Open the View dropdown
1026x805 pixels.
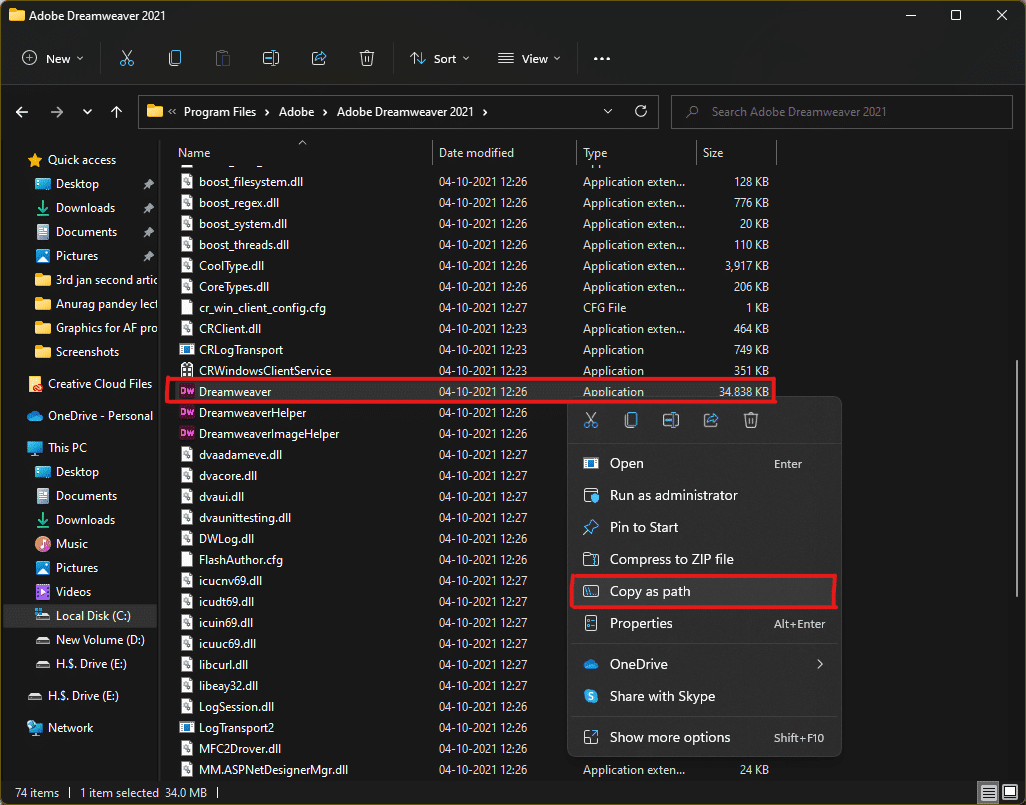pyautogui.click(x=529, y=59)
